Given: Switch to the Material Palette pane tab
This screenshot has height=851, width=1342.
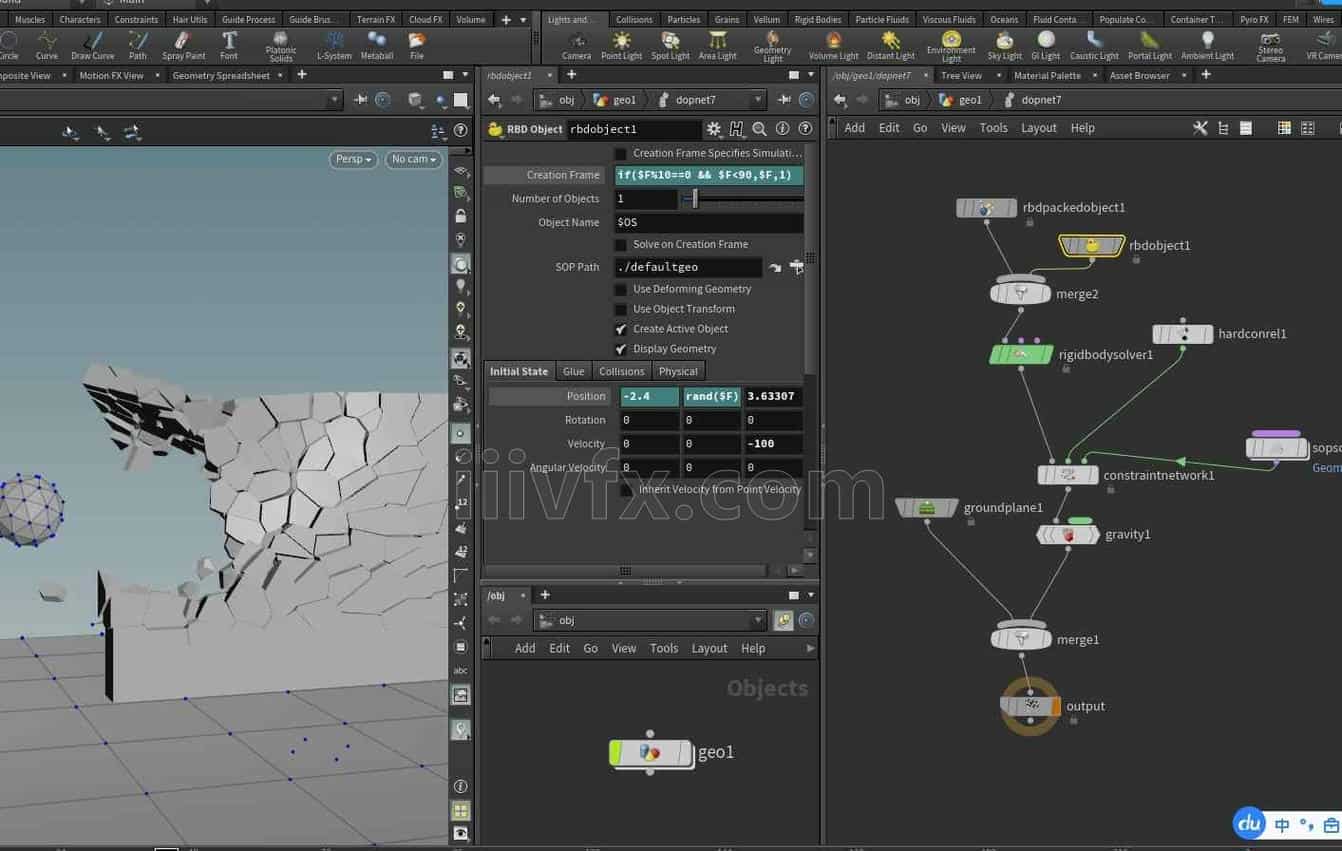Looking at the screenshot, I should click(1047, 75).
